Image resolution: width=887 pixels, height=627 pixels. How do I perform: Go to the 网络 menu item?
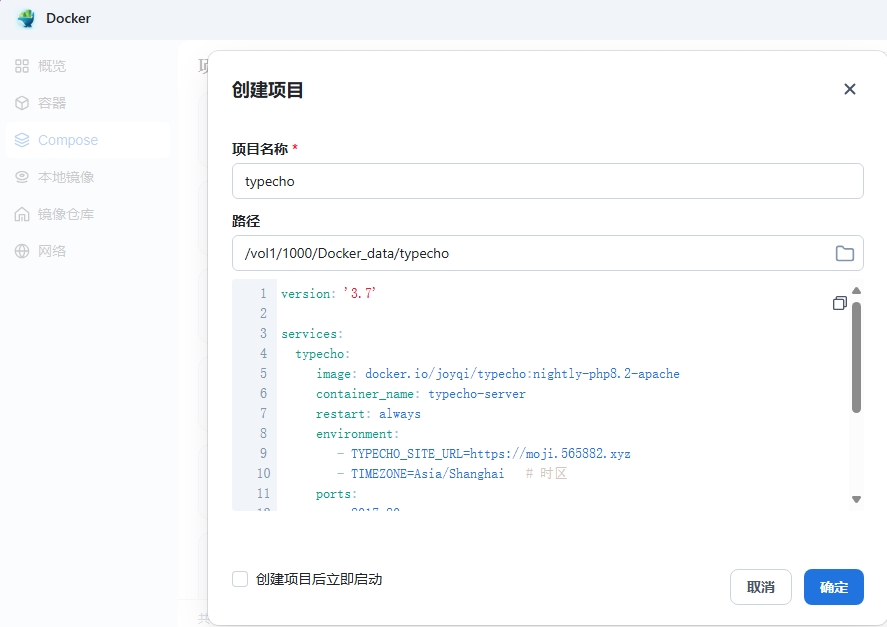pyautogui.click(x=52, y=251)
